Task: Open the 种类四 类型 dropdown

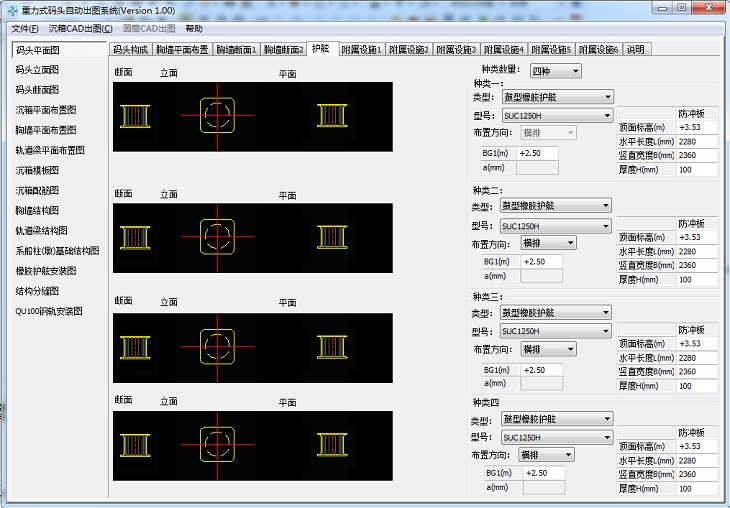Action: click(557, 419)
